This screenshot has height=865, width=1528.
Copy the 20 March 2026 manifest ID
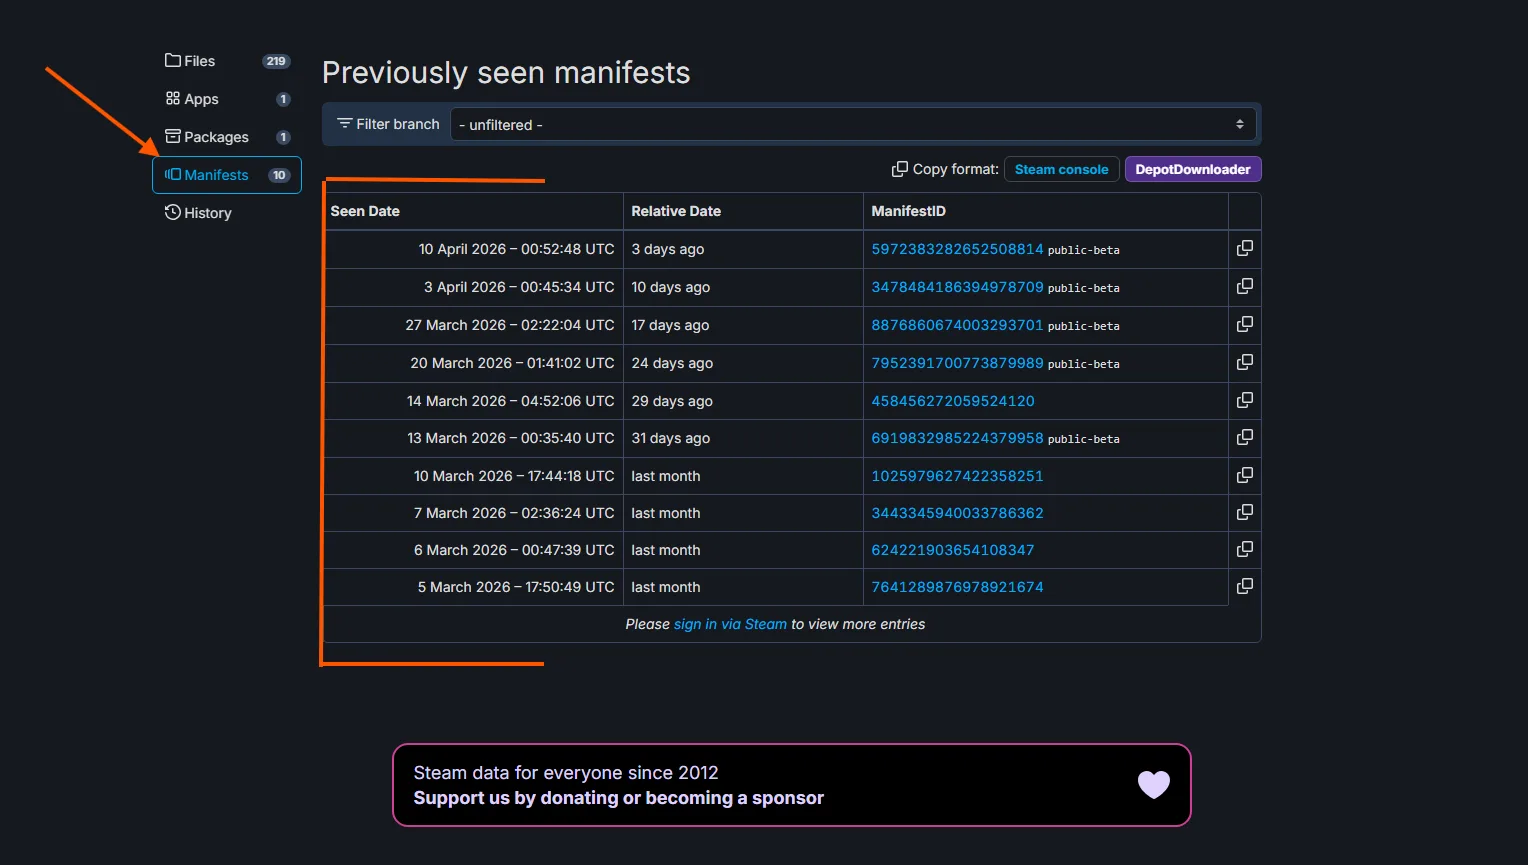click(1244, 362)
